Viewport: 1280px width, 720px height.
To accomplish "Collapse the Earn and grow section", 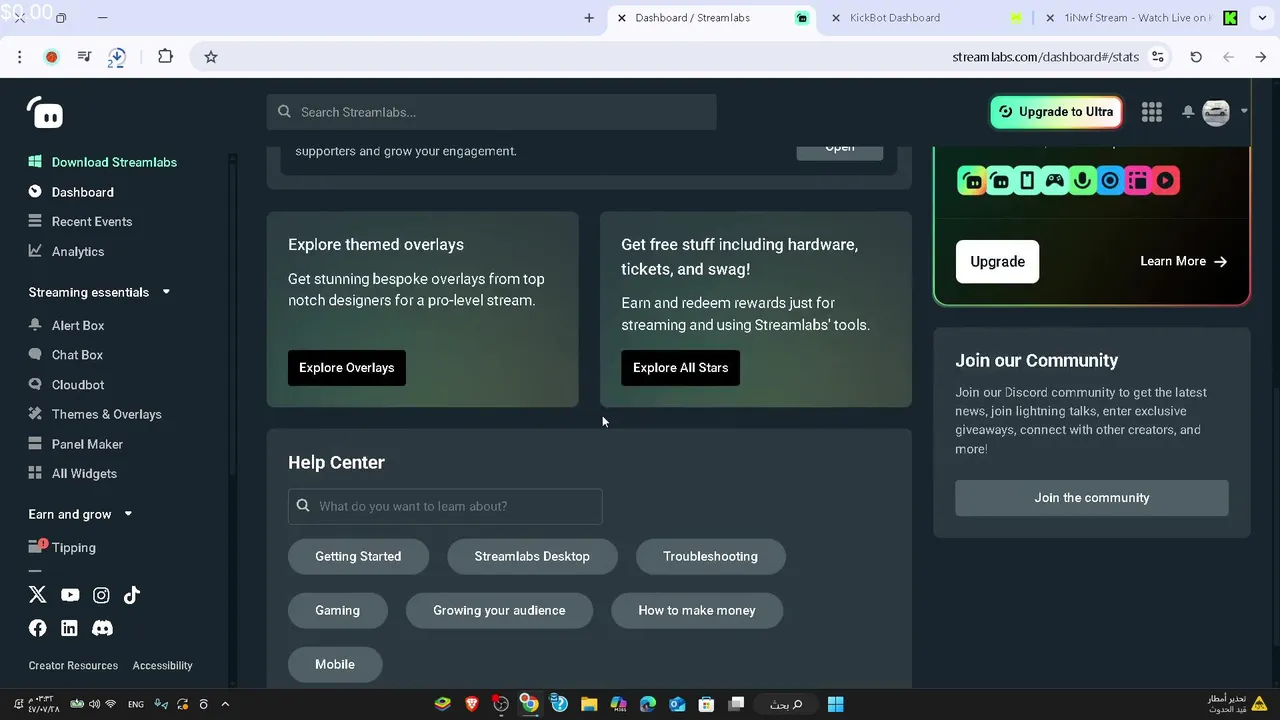I will click(x=128, y=514).
